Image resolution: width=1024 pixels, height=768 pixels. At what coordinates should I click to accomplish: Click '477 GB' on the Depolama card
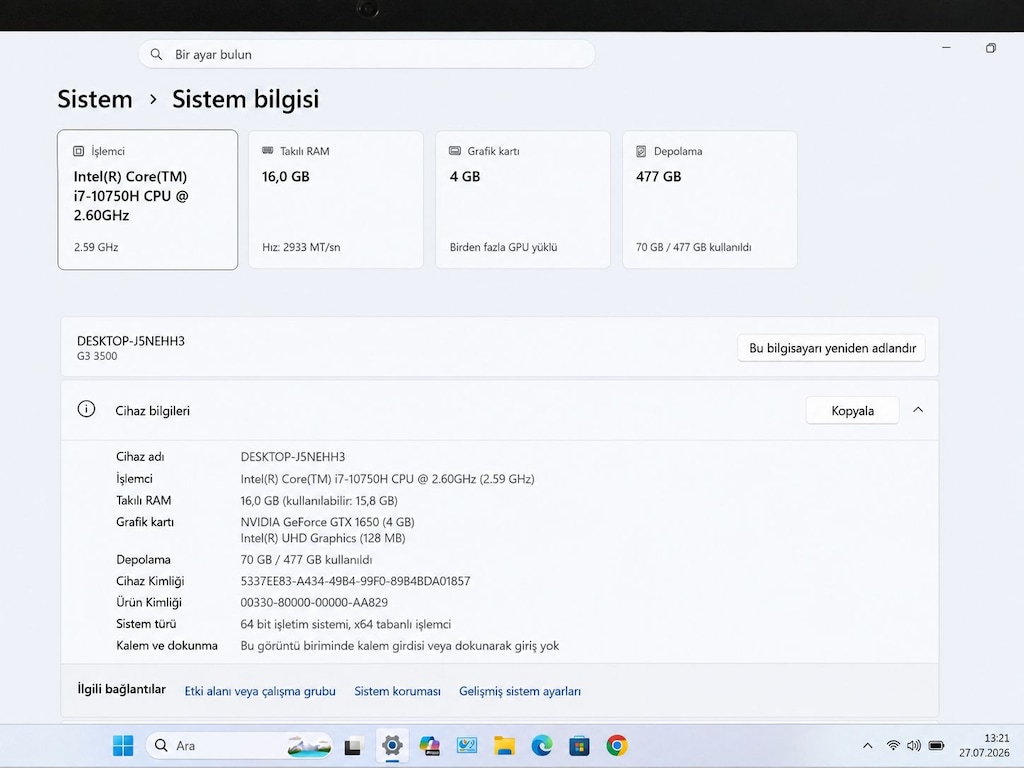pos(658,176)
